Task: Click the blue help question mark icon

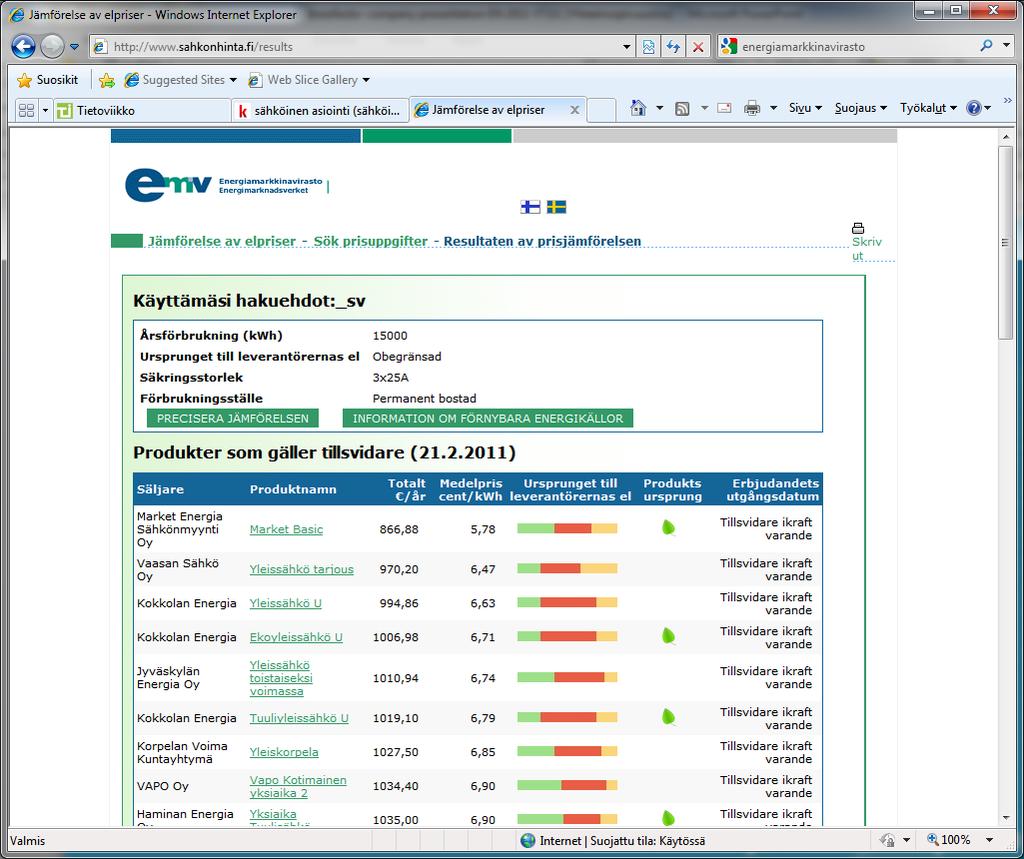Action: pyautogui.click(x=973, y=108)
